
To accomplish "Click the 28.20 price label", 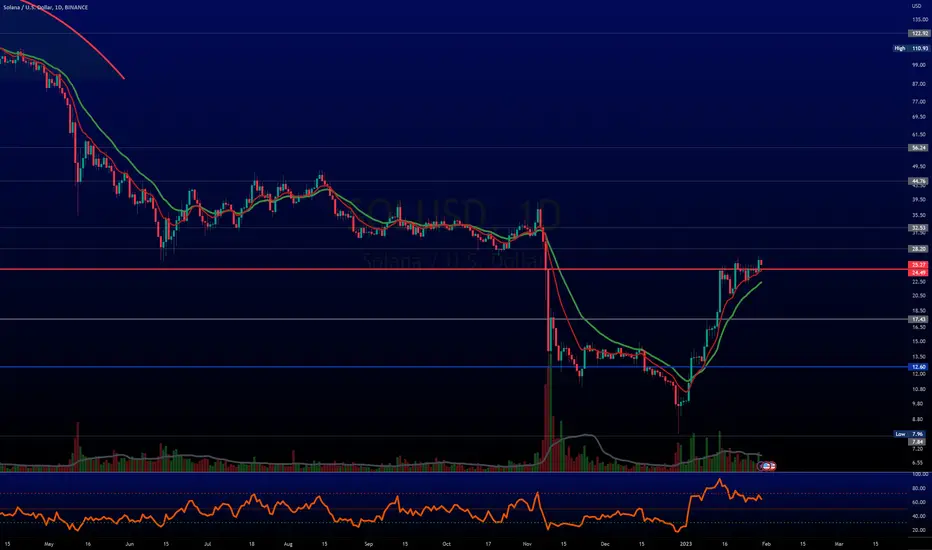I will (919, 249).
